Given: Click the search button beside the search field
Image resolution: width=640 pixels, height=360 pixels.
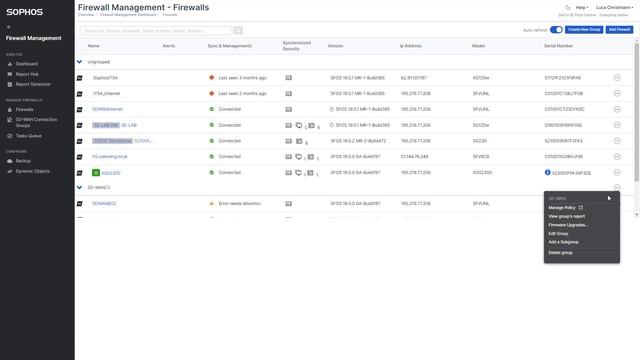Looking at the screenshot, I should coord(238,31).
